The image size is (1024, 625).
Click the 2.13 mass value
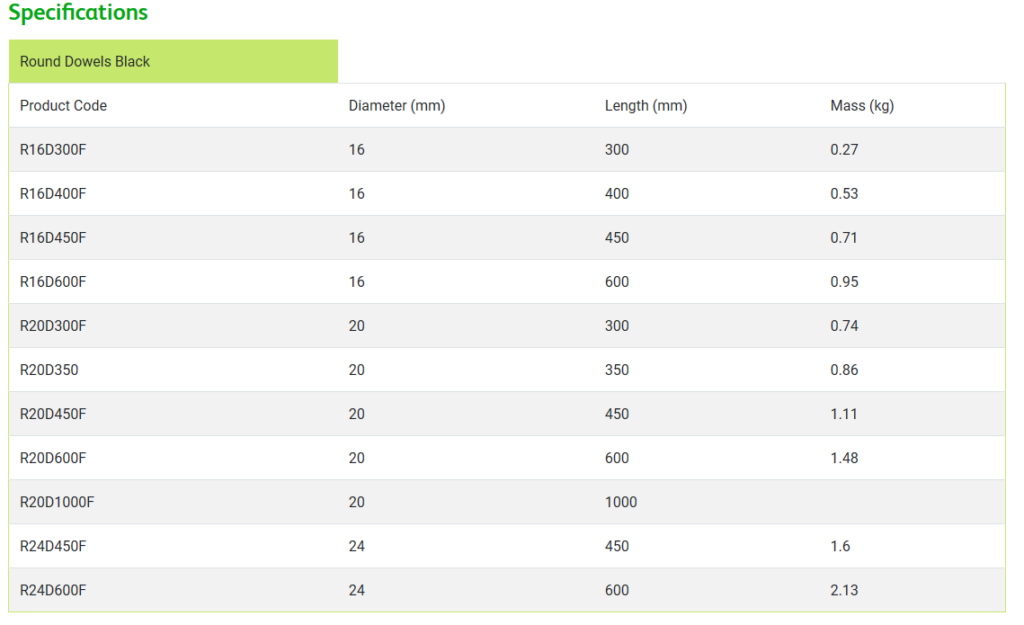[844, 590]
